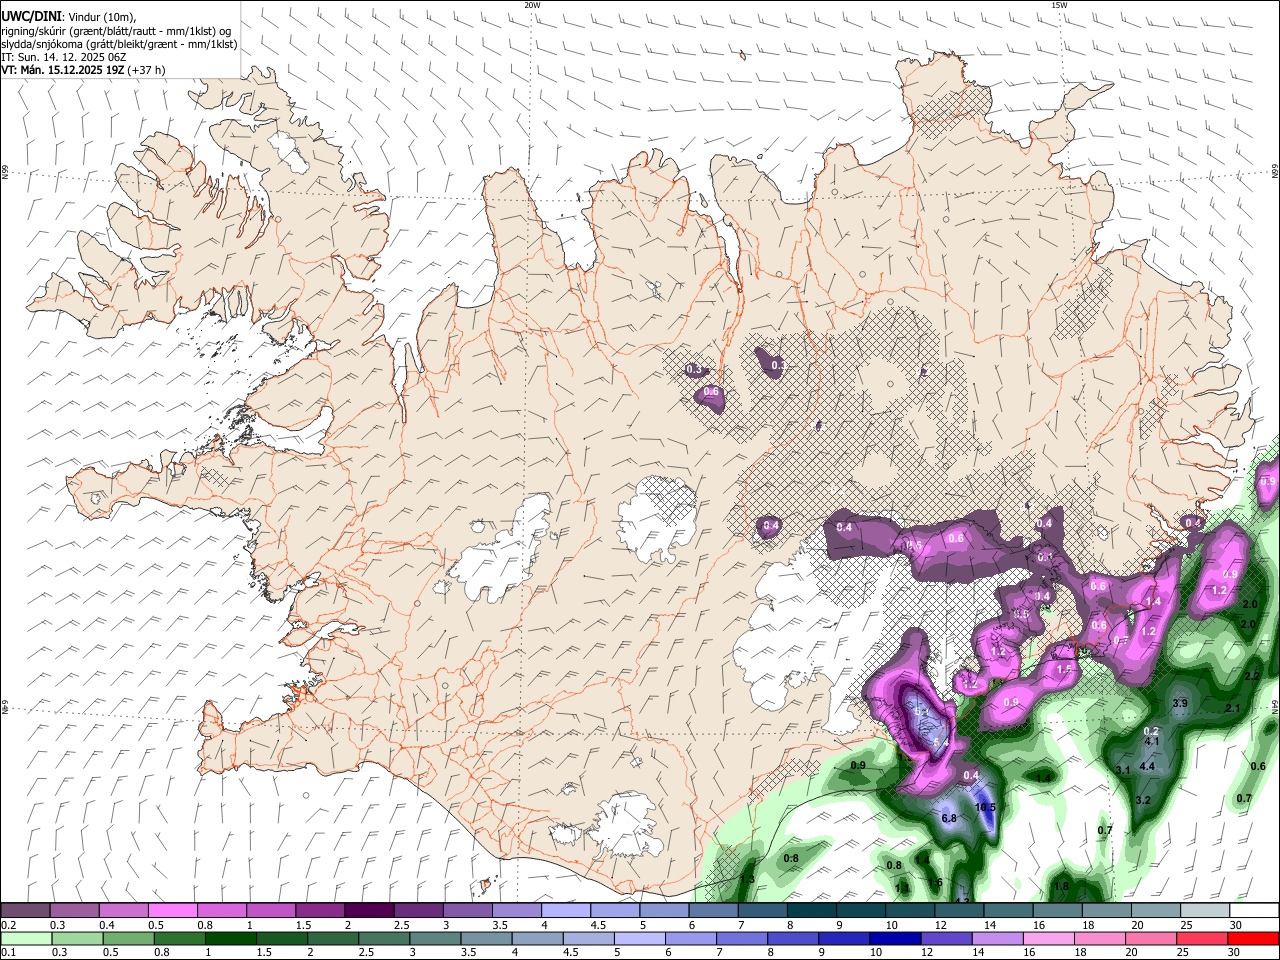The height and width of the screenshot is (960, 1280).
Task: Click the green rain swatch labeled 0.5
Action: click(x=128, y=938)
